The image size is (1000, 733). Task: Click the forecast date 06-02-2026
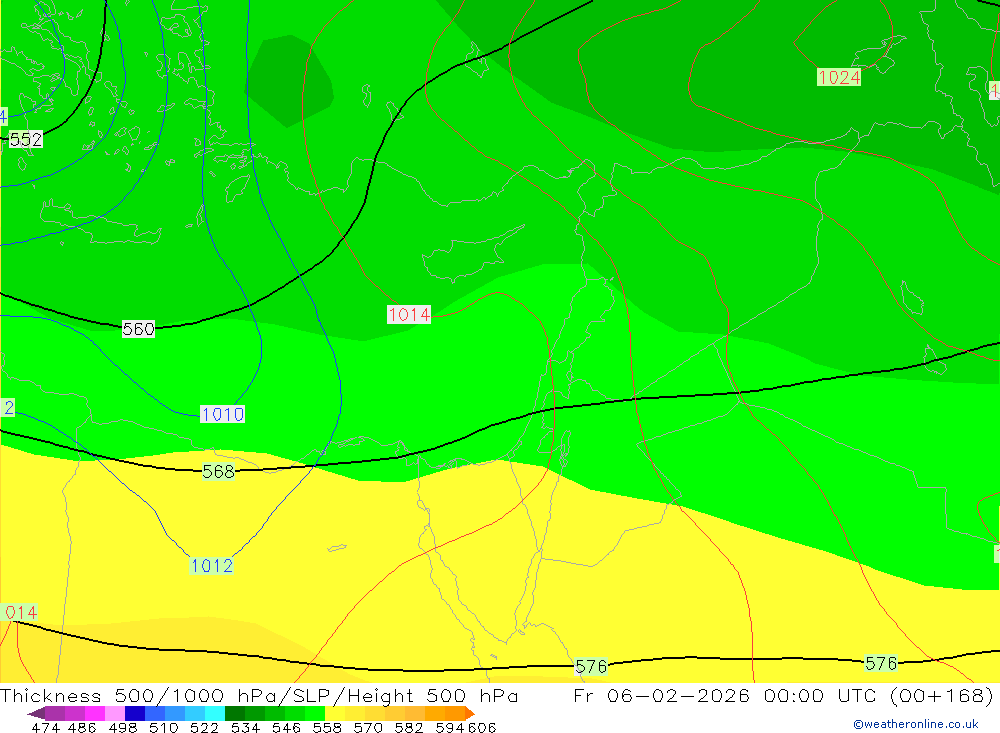[678, 695]
